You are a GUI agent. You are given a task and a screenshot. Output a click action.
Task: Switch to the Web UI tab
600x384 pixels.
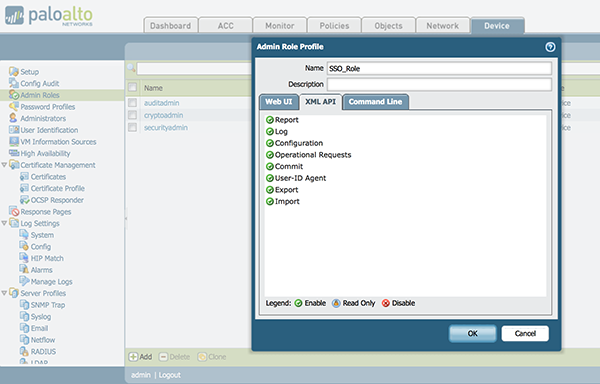(279, 102)
